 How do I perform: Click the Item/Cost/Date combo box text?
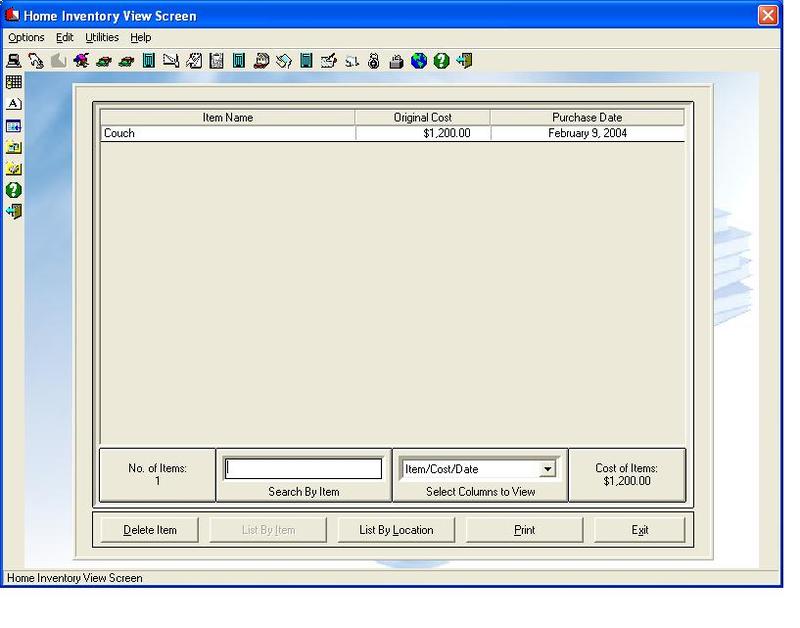441,469
